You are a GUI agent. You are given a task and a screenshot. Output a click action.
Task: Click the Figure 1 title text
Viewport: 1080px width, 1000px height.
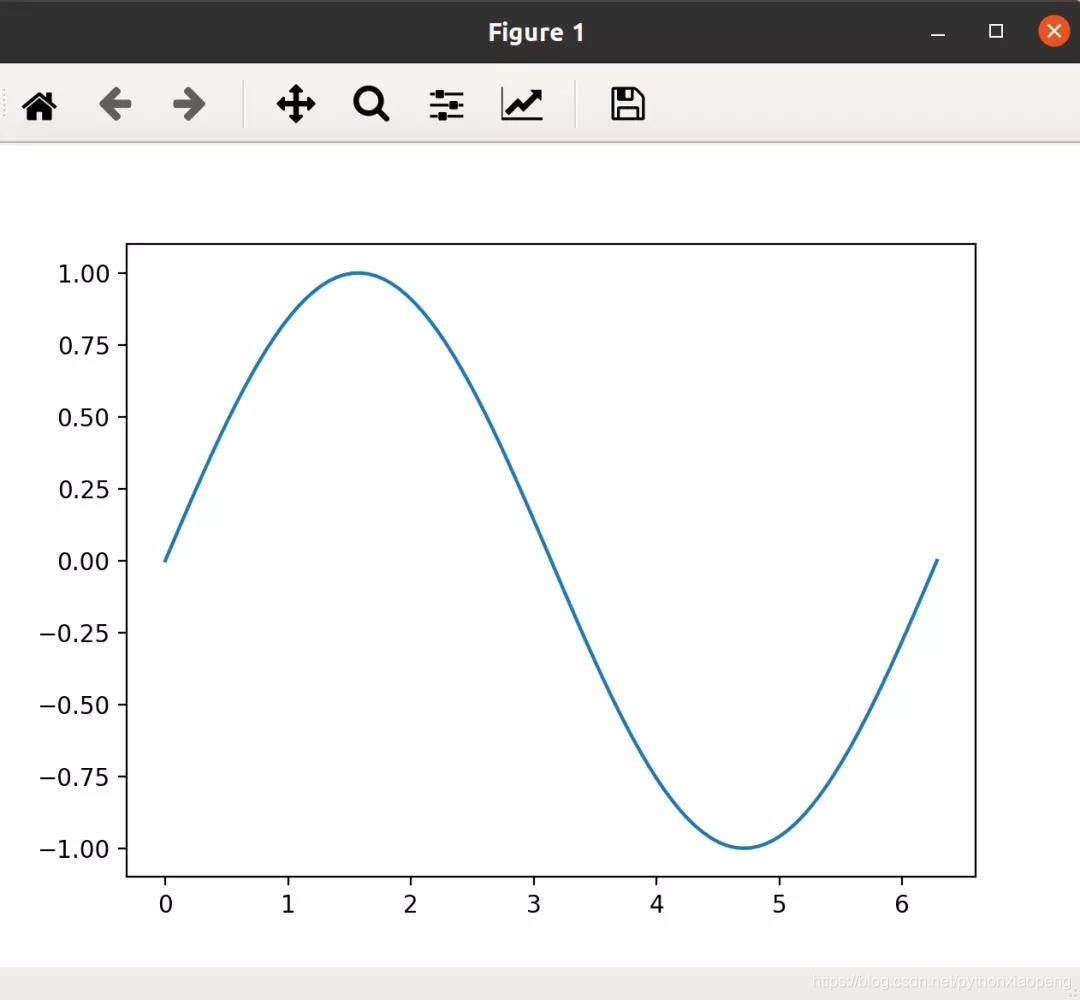536,32
